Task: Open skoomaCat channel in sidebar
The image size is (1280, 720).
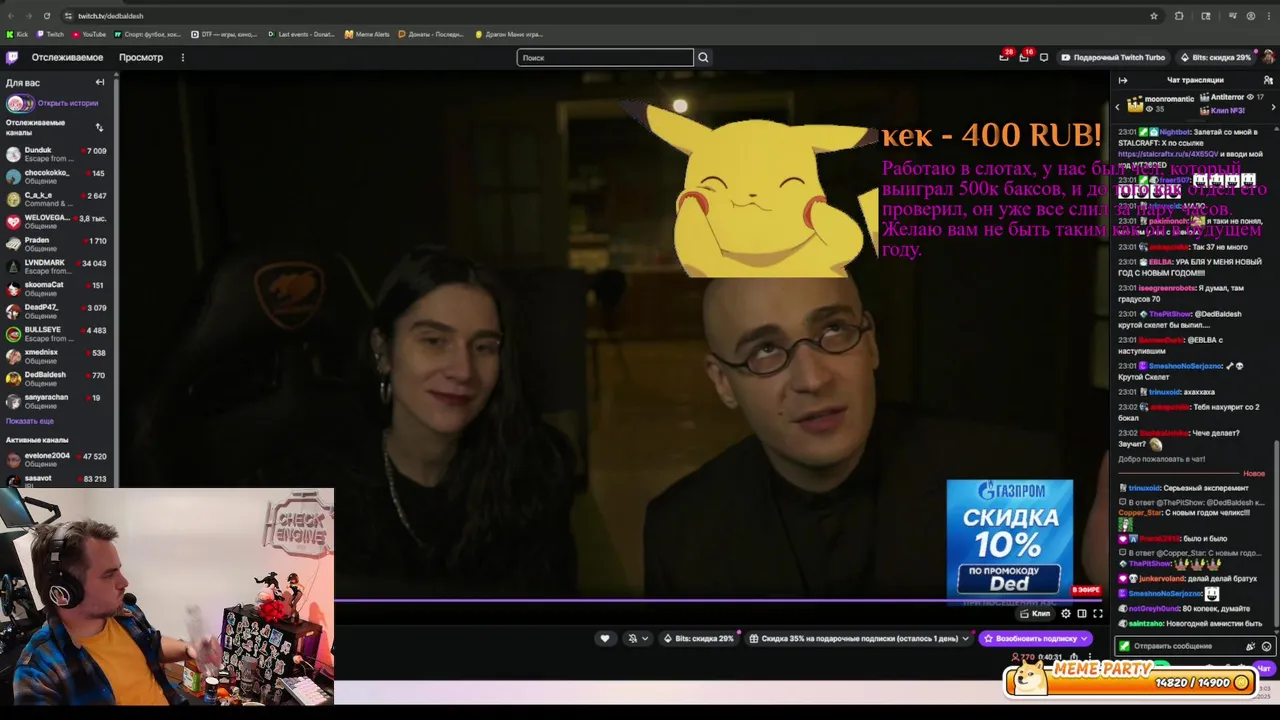Action: click(56, 289)
